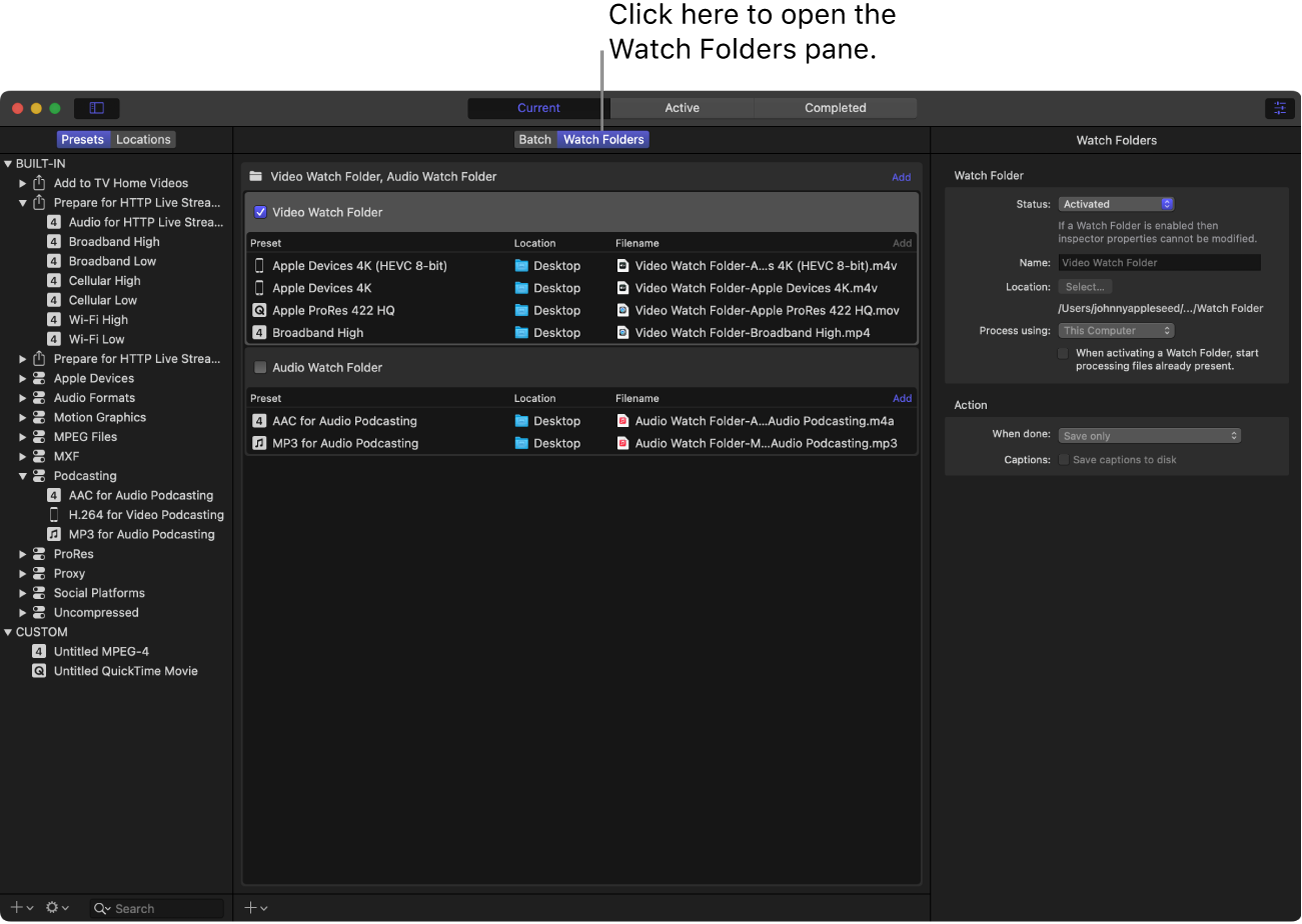Click the Desktop folder icon for Apple ProRes 422 HQ

pyautogui.click(x=521, y=311)
